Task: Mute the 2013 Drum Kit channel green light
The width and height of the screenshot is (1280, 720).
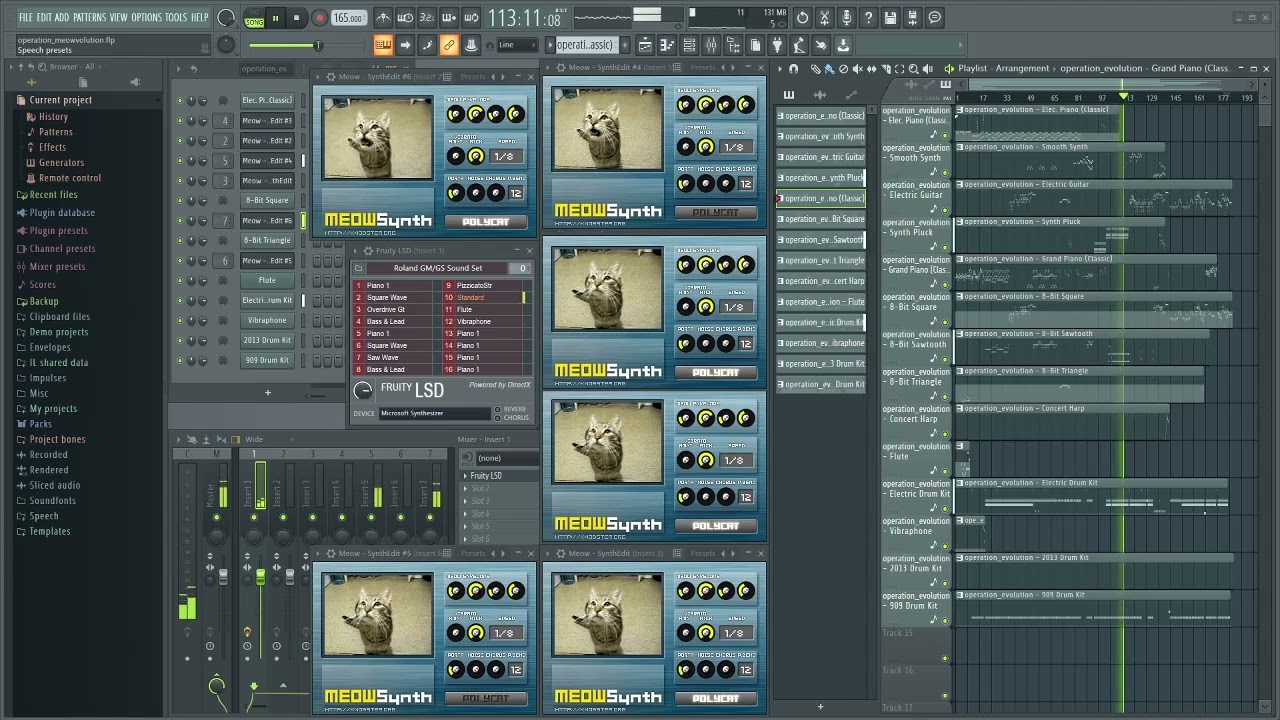Action: pos(180,341)
